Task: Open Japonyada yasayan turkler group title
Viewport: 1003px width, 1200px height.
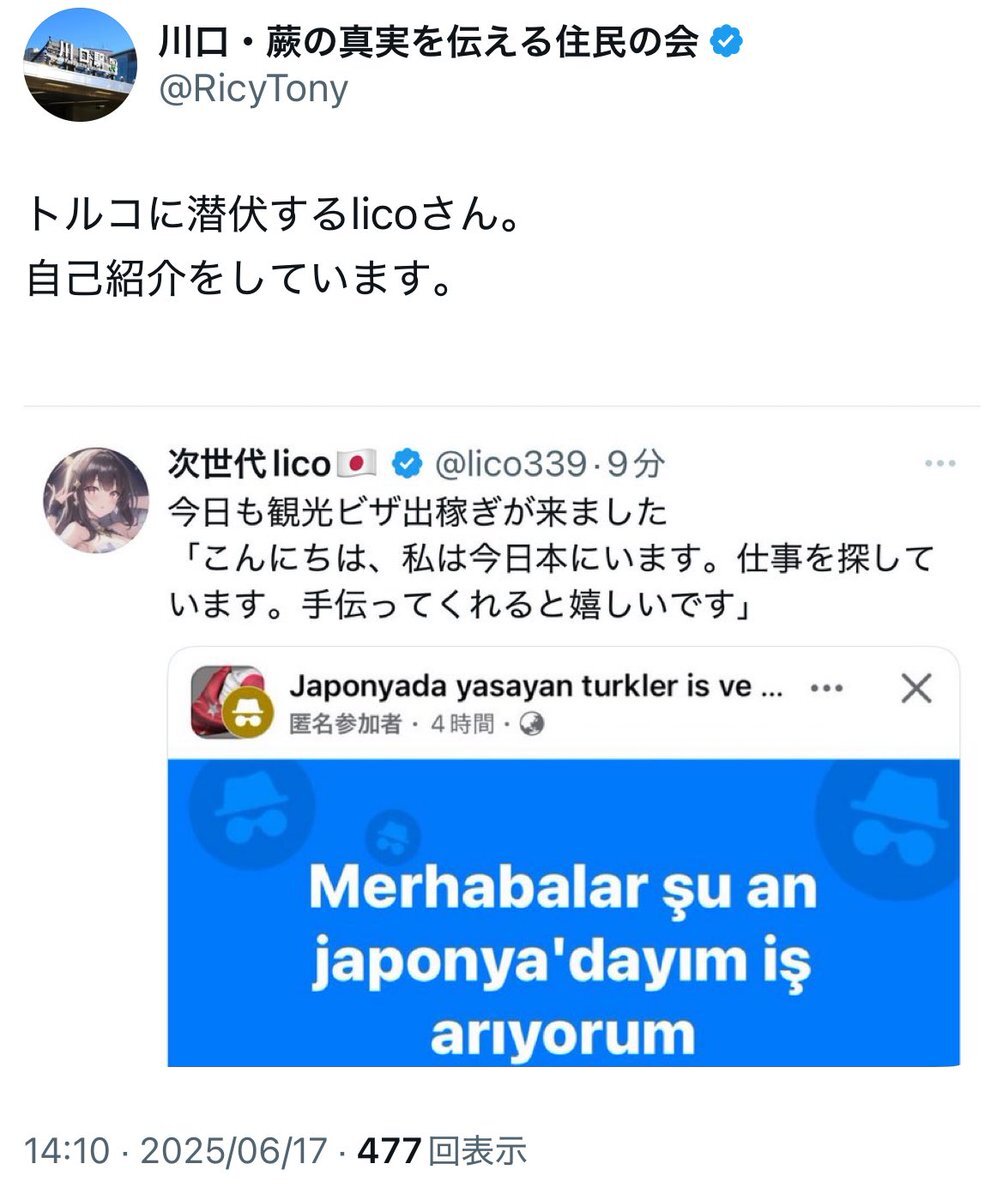Action: click(535, 687)
